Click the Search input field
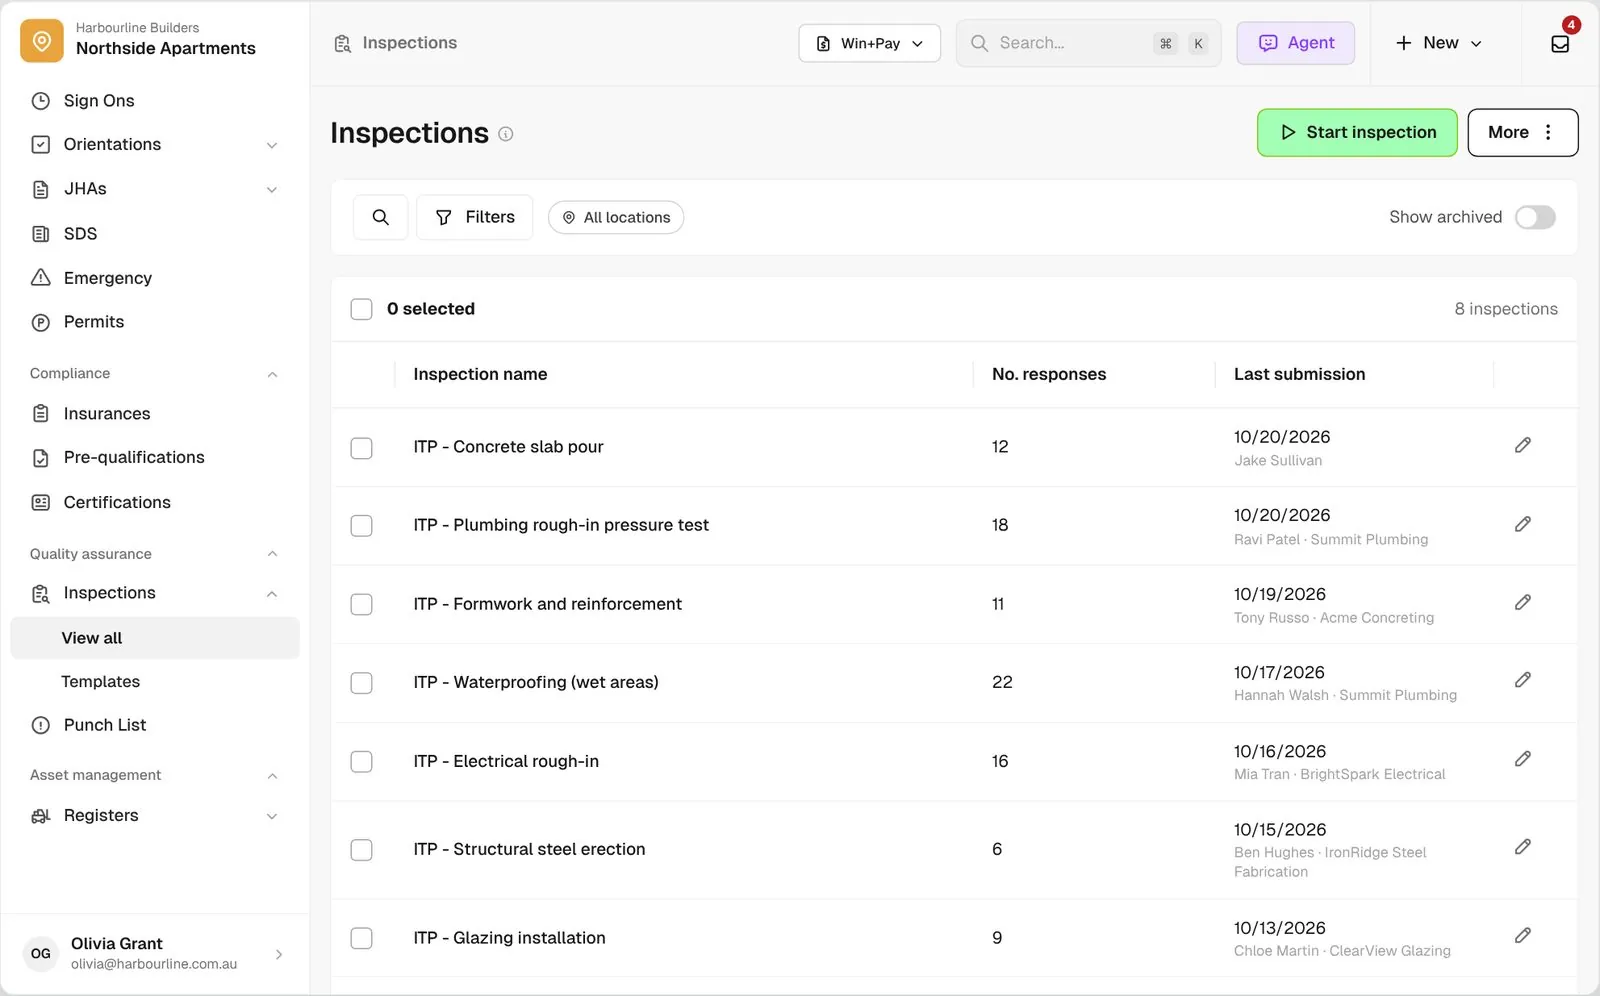Viewport: 1600px width, 996px height. point(1088,43)
